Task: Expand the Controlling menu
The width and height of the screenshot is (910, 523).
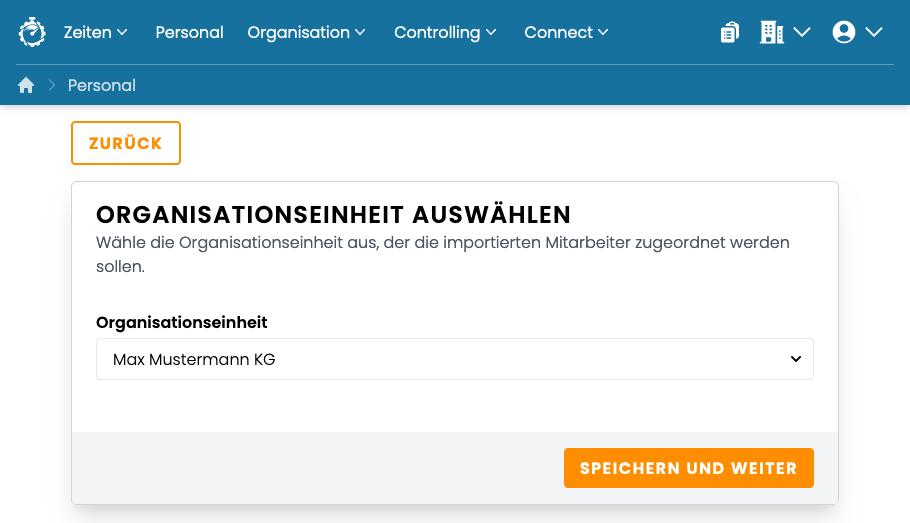Action: tap(445, 33)
